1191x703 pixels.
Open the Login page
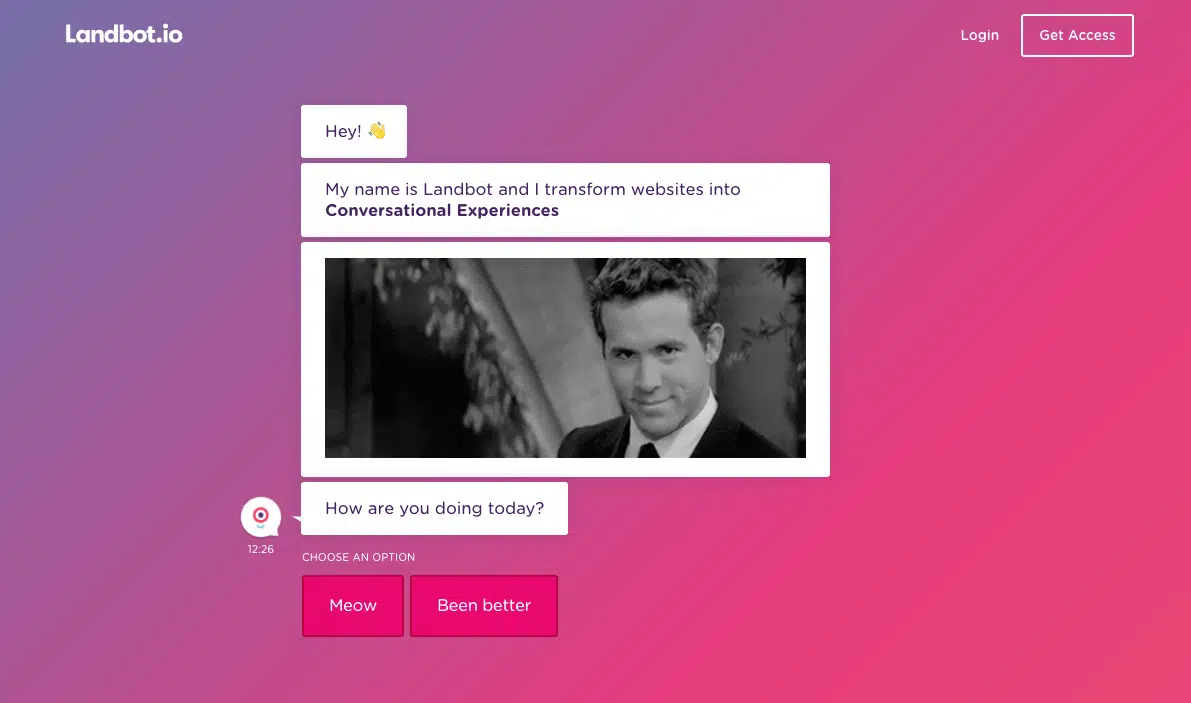coord(979,35)
